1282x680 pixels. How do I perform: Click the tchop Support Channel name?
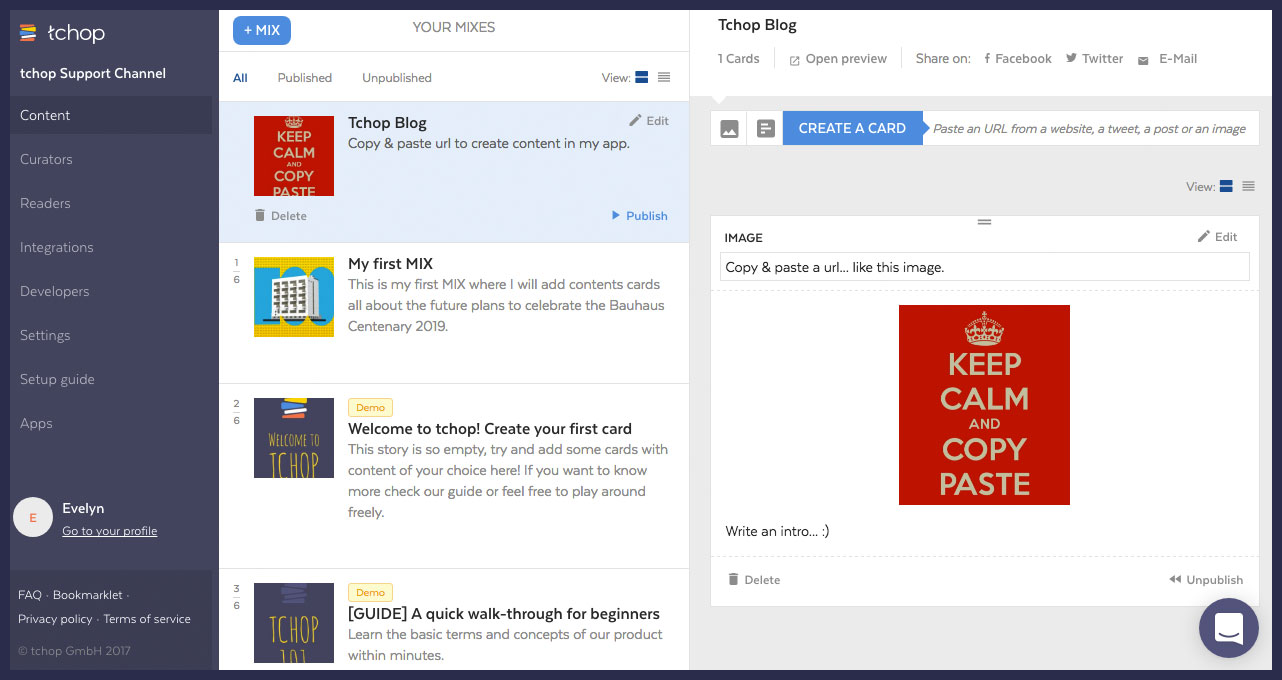(93, 73)
